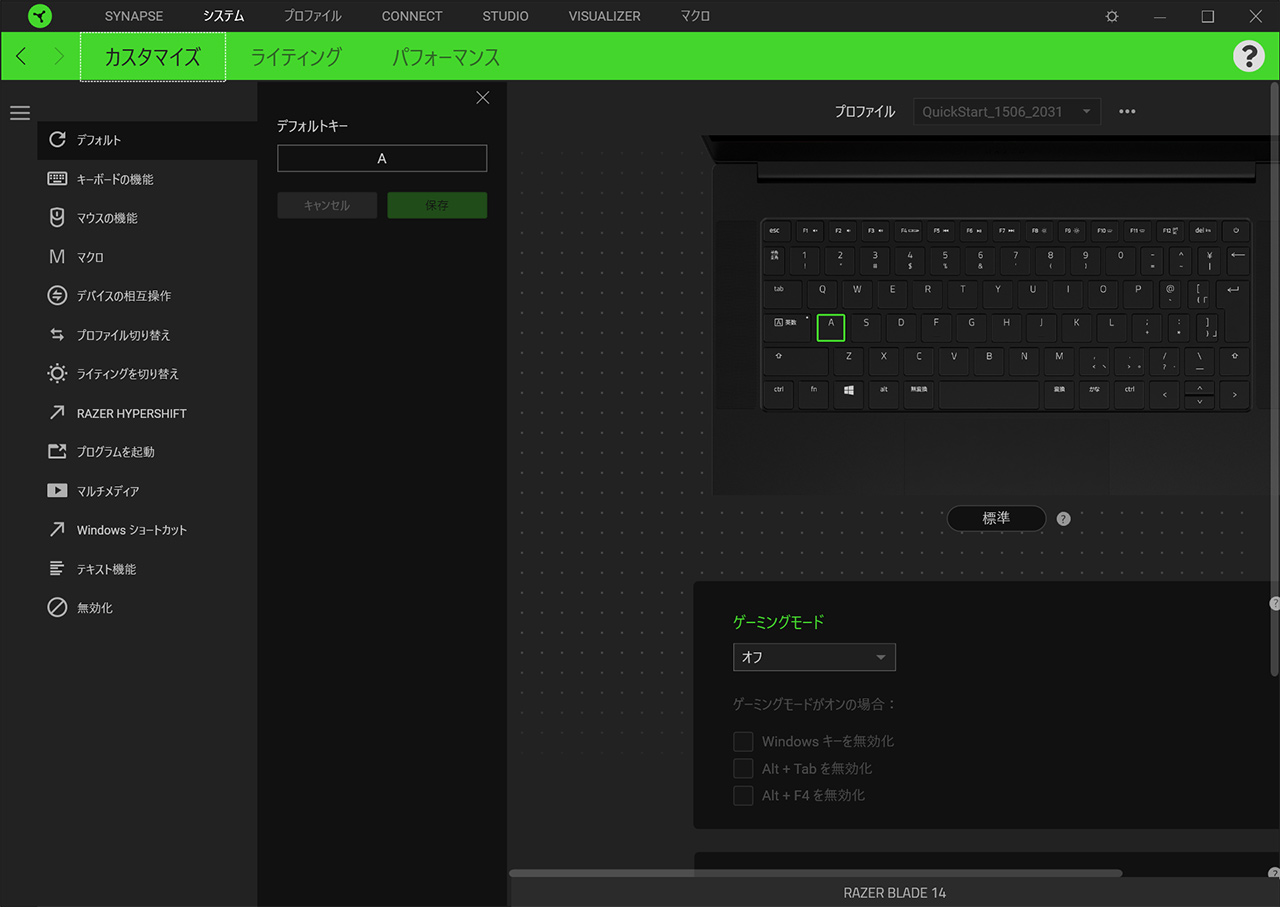Go forward with the right arrow
1280x907 pixels.
(58, 56)
